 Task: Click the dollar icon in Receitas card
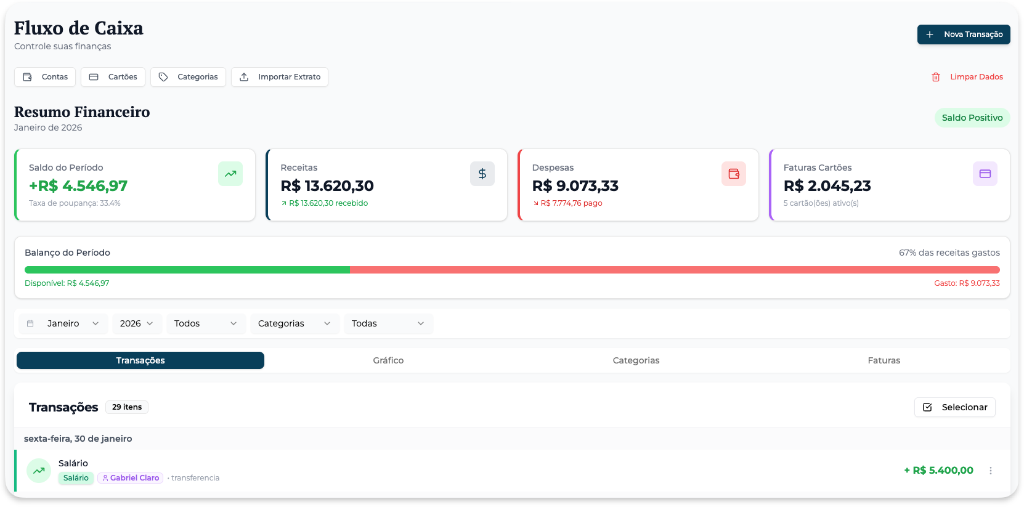pos(482,174)
